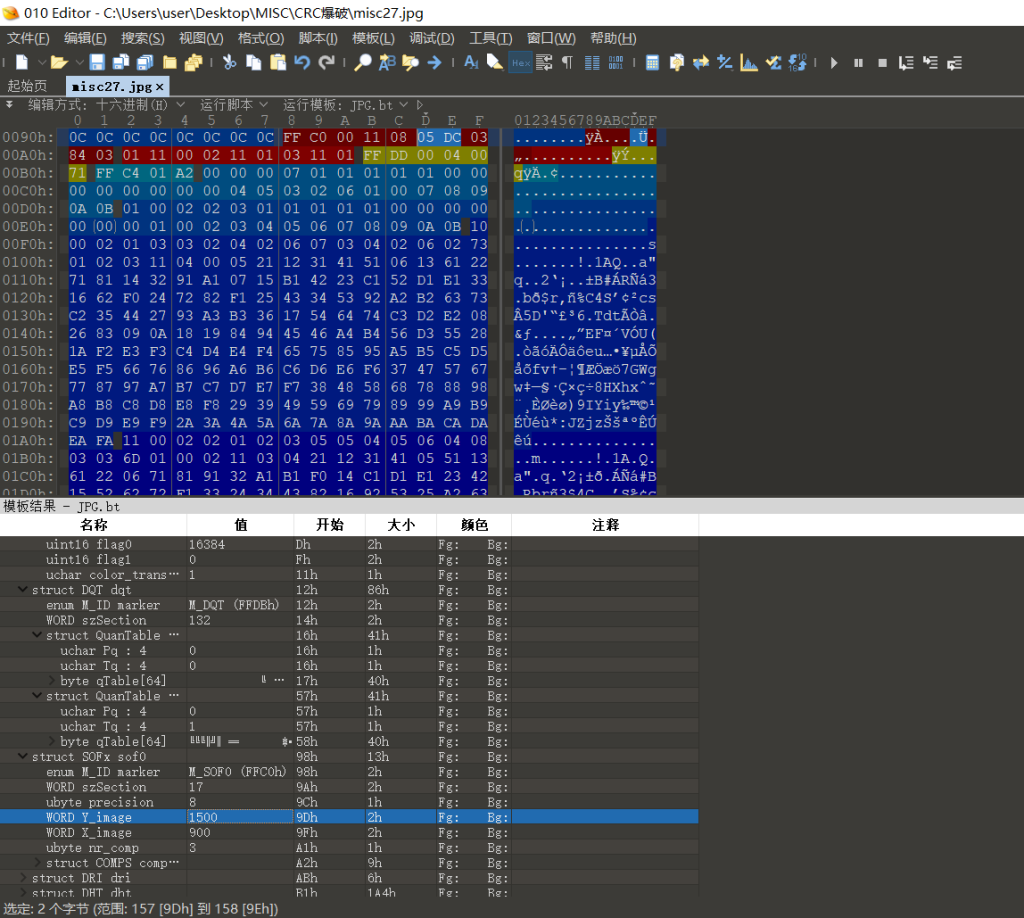Click the Undo arrow icon

tap(302, 62)
